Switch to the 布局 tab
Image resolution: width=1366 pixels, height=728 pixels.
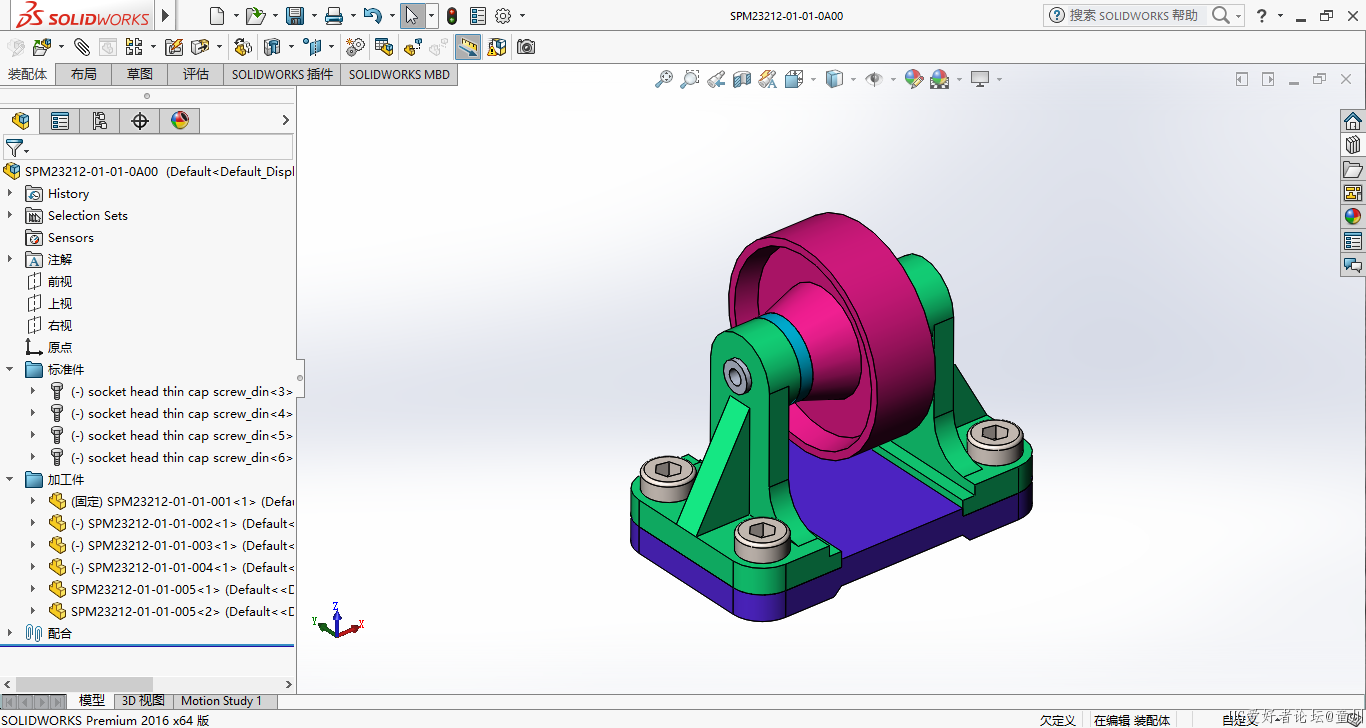84,74
